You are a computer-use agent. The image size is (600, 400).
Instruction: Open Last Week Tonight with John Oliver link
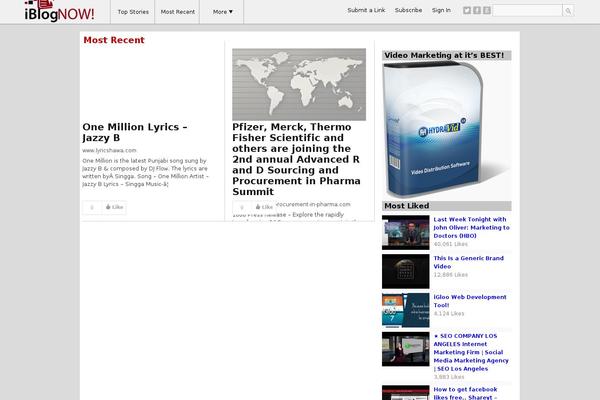471,227
